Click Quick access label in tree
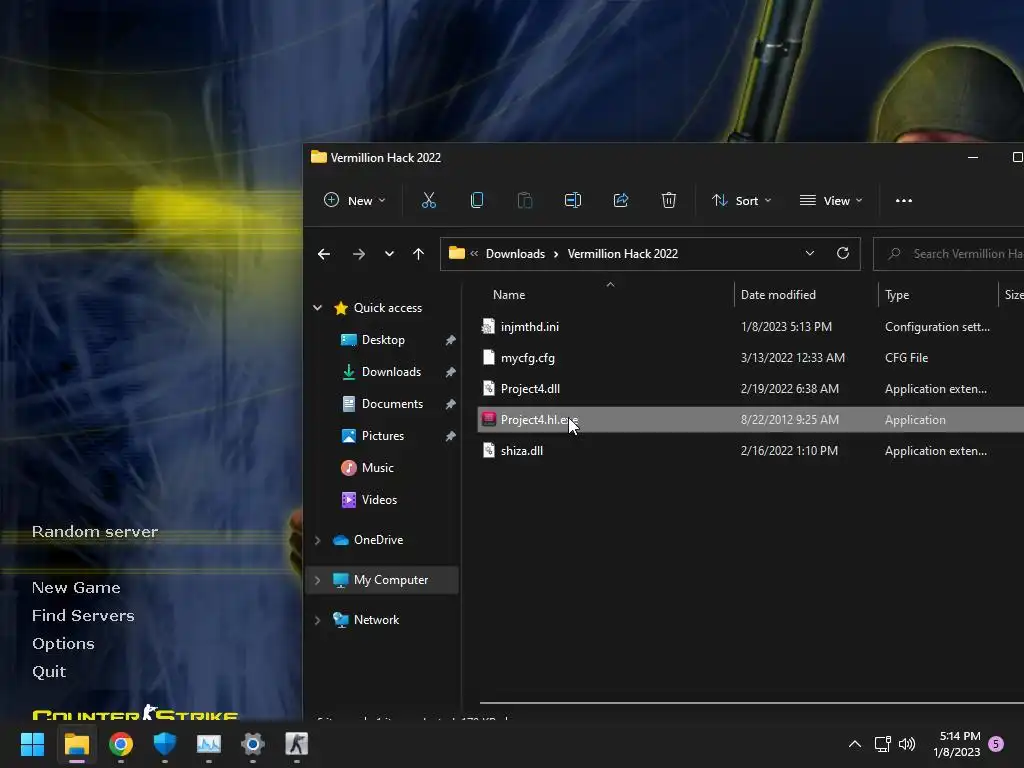The height and width of the screenshot is (768, 1024). [x=388, y=308]
